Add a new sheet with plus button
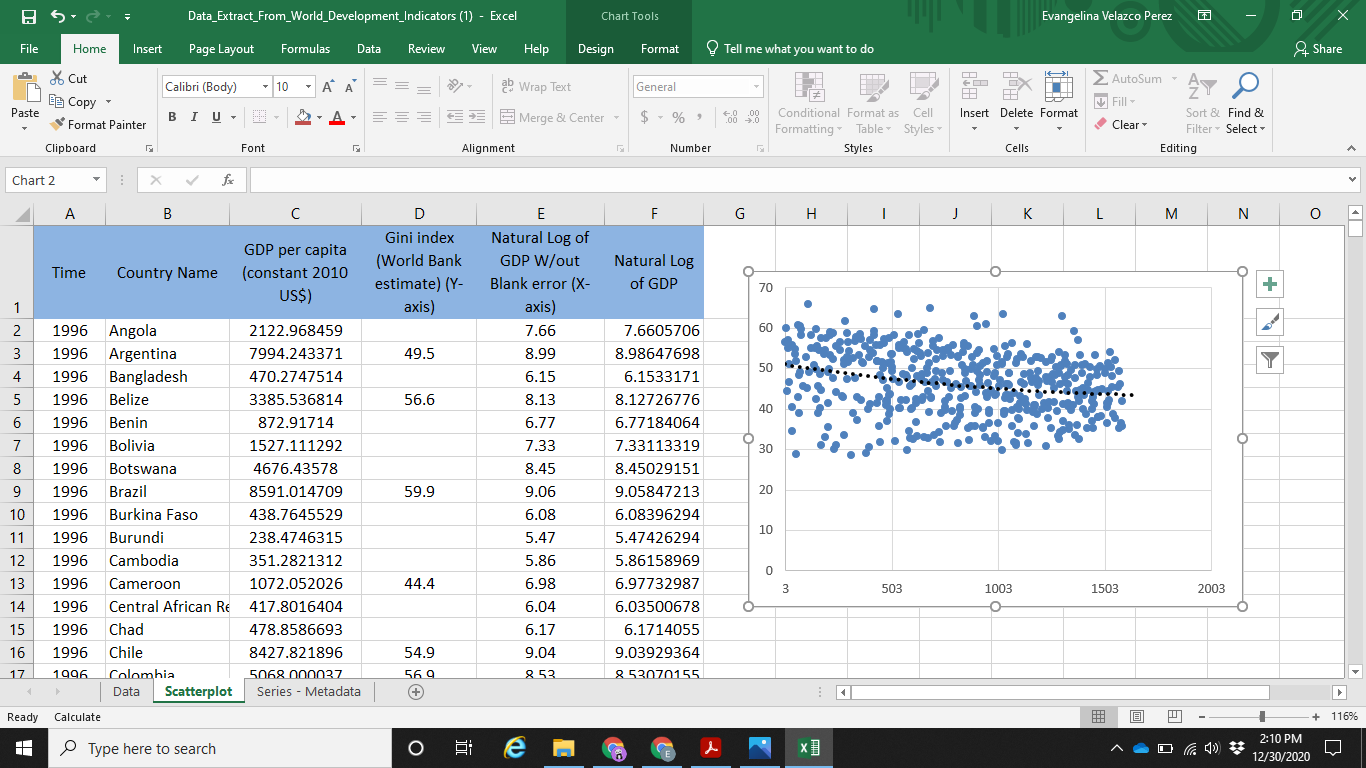The image size is (1366, 768). pyautogui.click(x=416, y=692)
